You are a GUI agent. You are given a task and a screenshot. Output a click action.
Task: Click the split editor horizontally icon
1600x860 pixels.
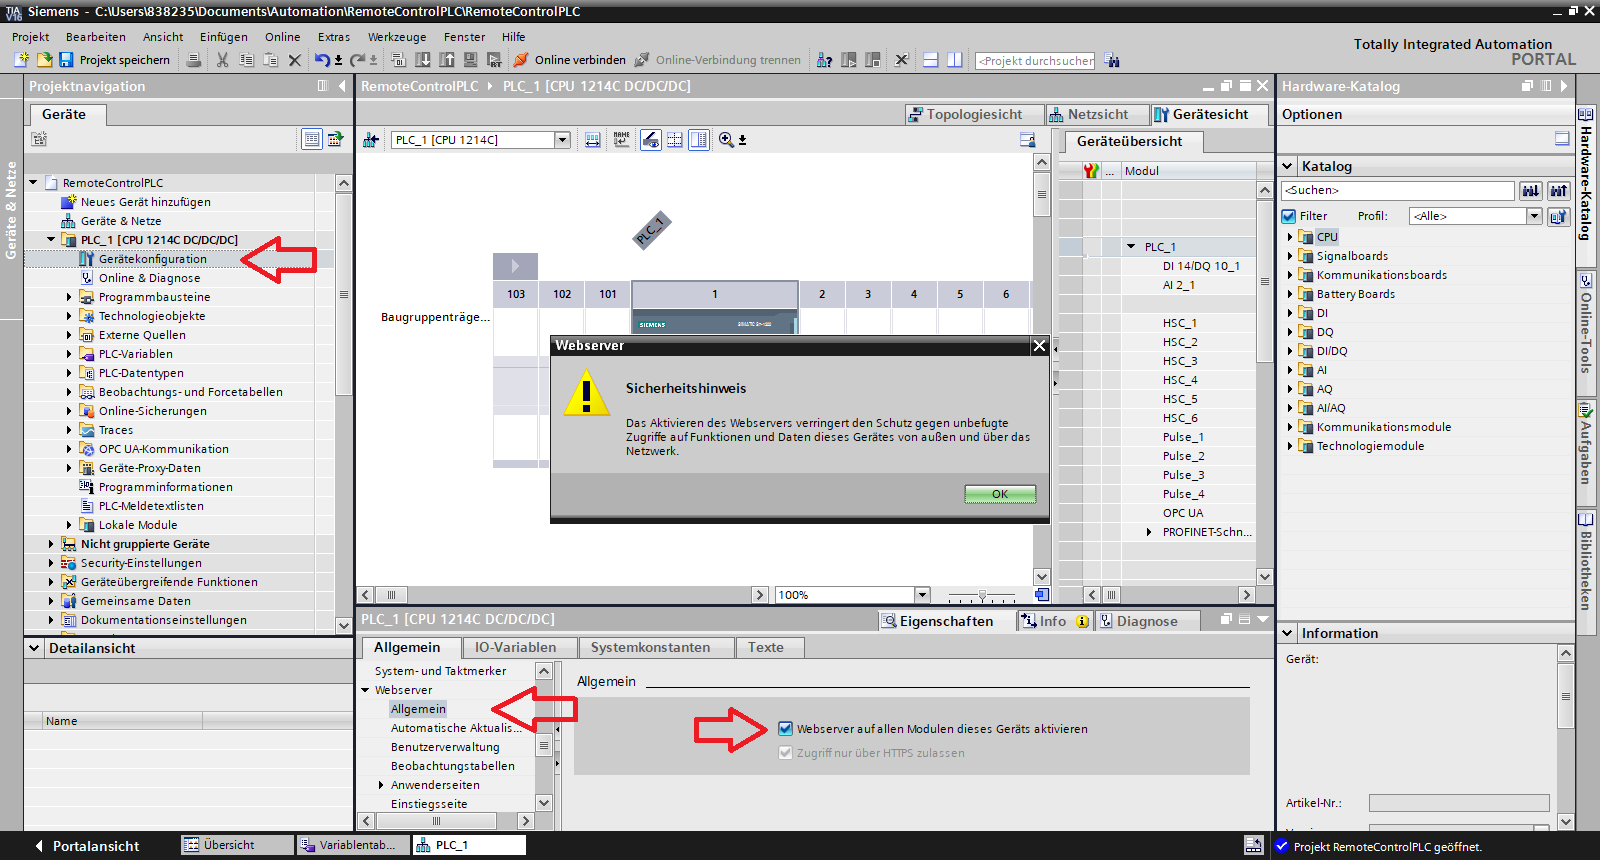[930, 60]
